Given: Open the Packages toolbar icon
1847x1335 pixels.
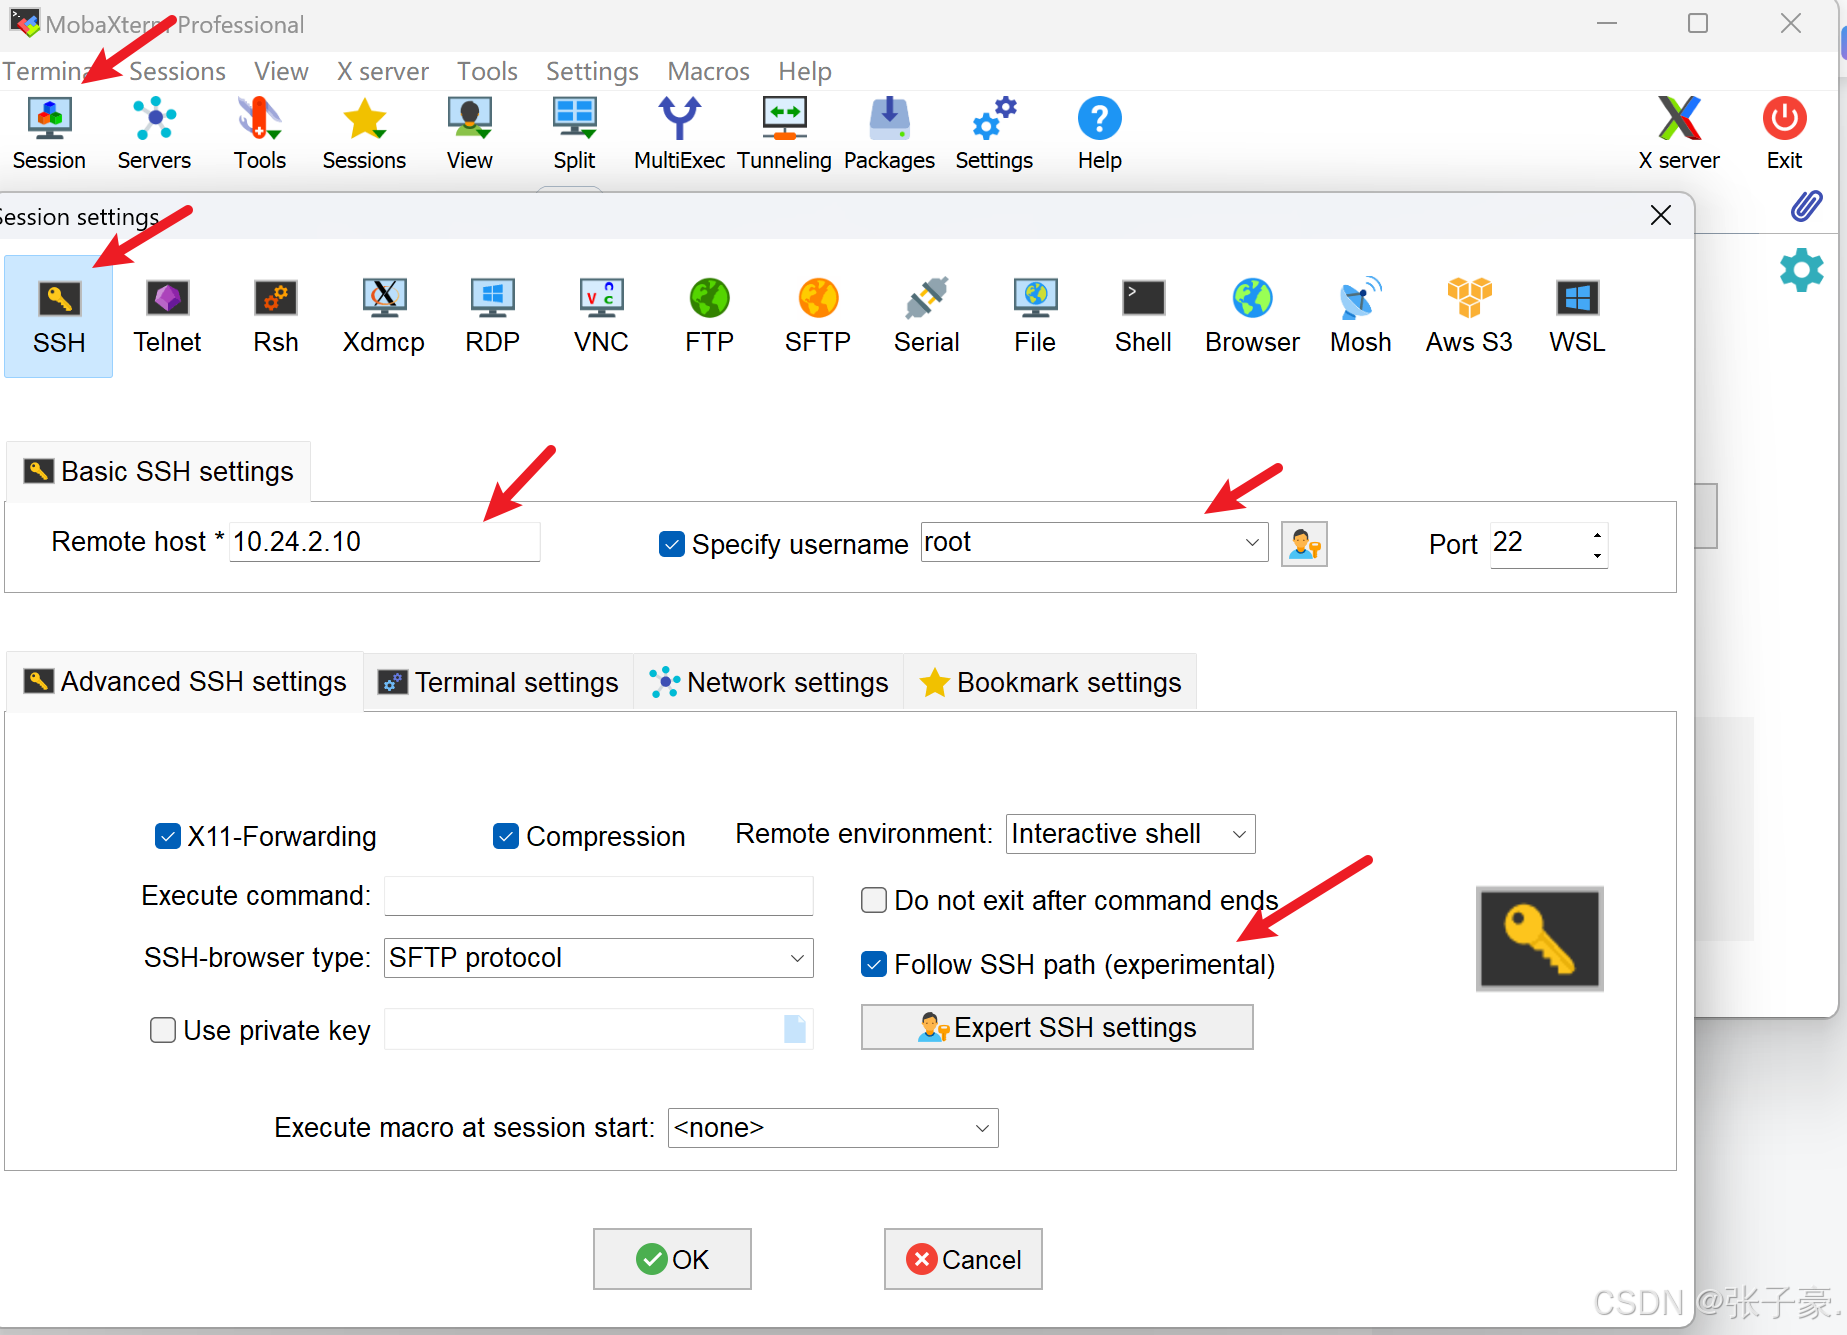Looking at the screenshot, I should (x=889, y=134).
